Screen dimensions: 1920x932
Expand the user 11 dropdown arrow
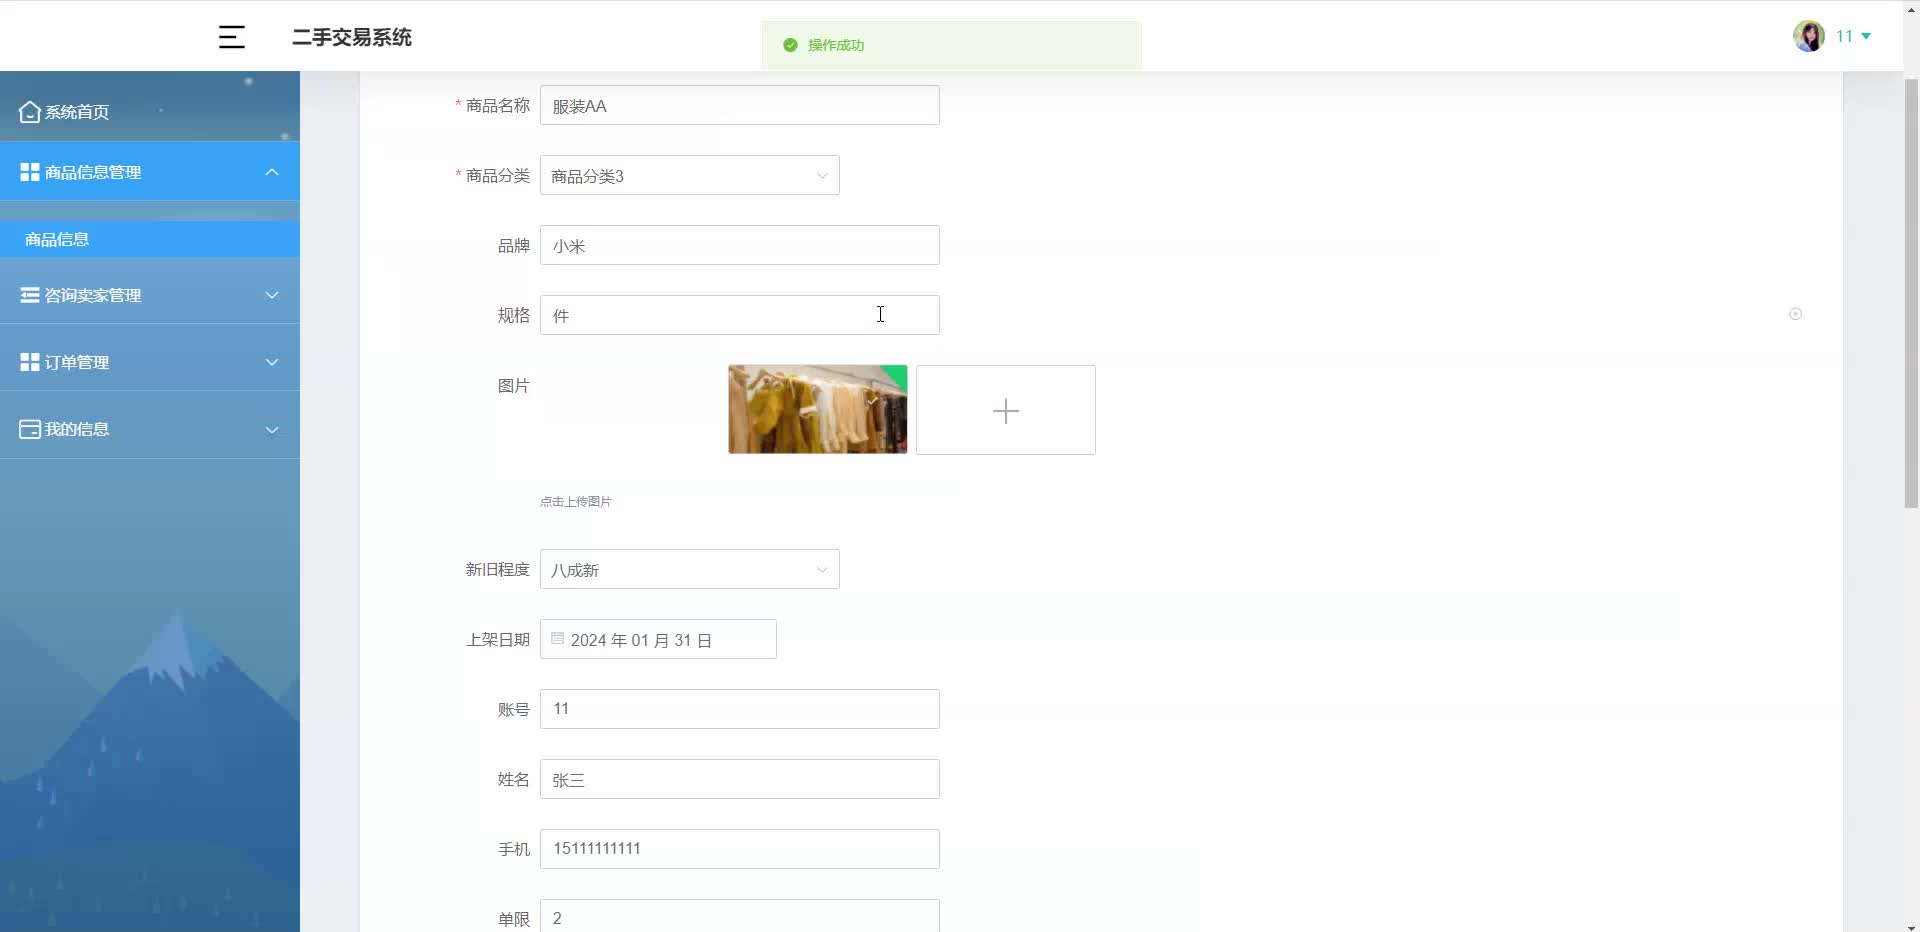1866,36
